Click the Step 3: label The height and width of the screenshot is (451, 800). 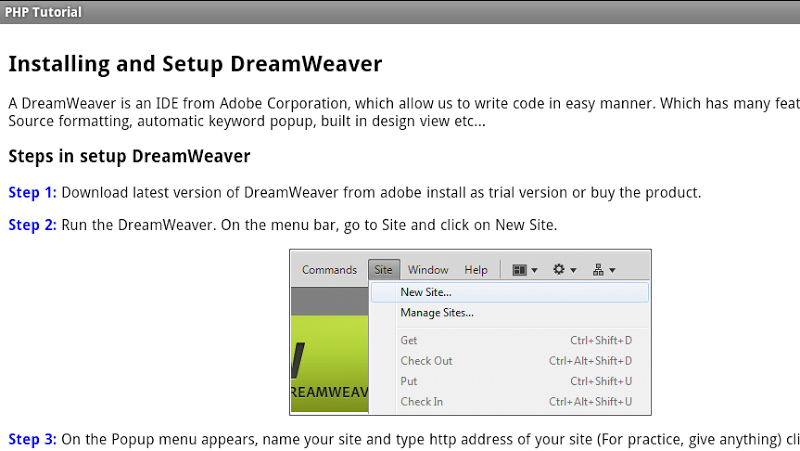[x=32, y=439]
